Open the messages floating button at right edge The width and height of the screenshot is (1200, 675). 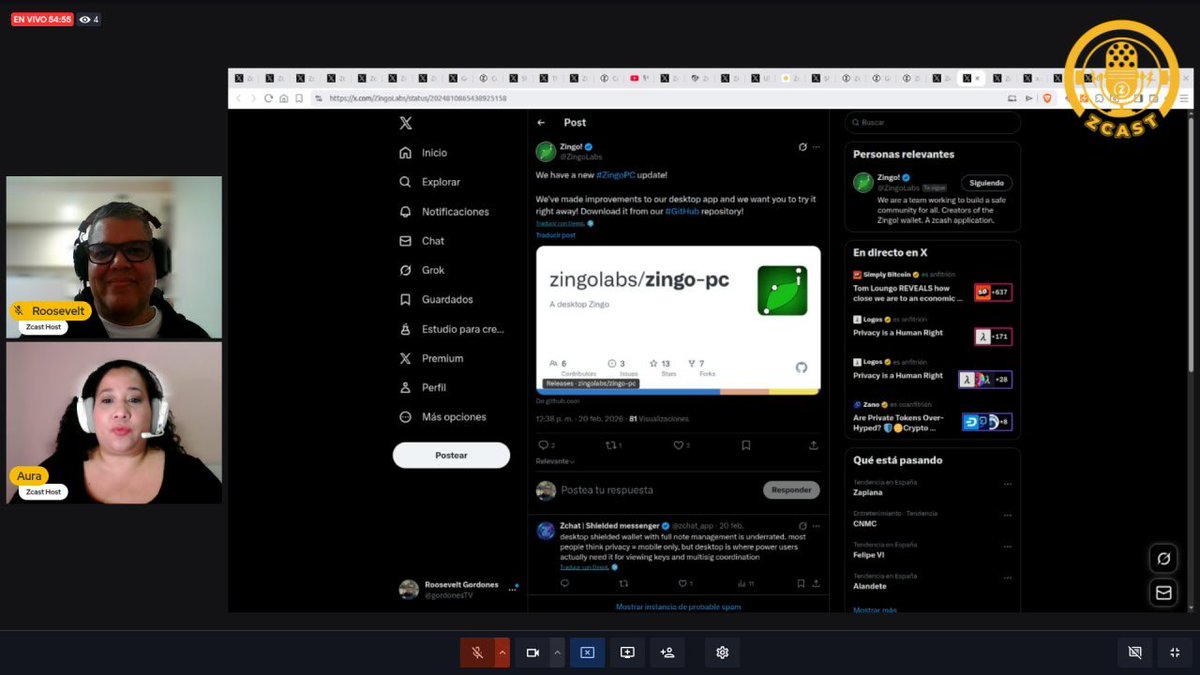click(1163, 593)
